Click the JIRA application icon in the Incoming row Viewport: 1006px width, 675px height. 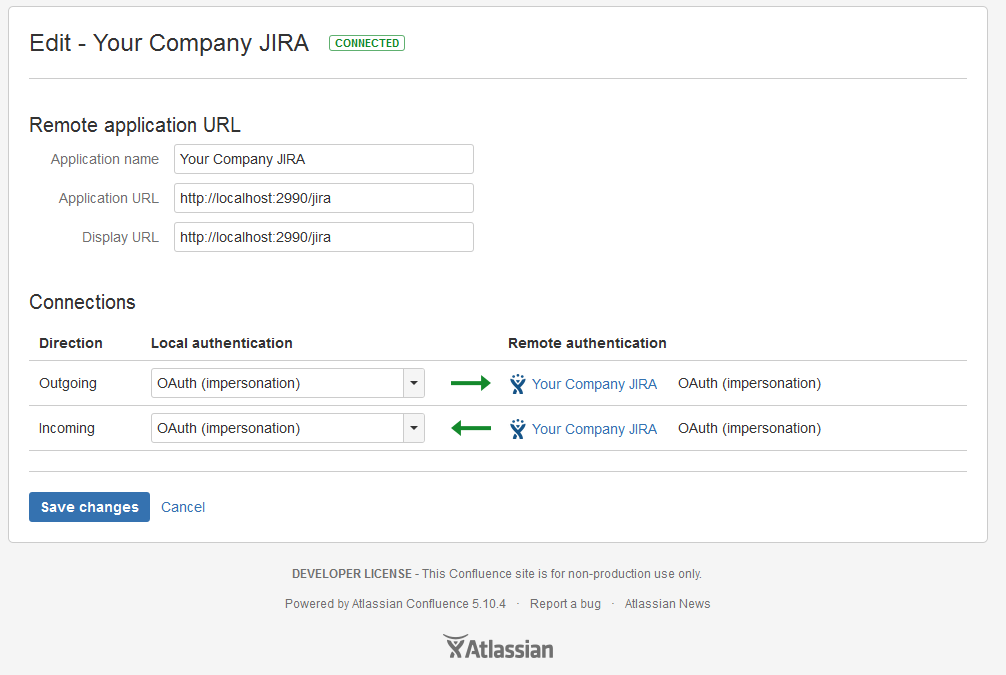(x=518, y=428)
